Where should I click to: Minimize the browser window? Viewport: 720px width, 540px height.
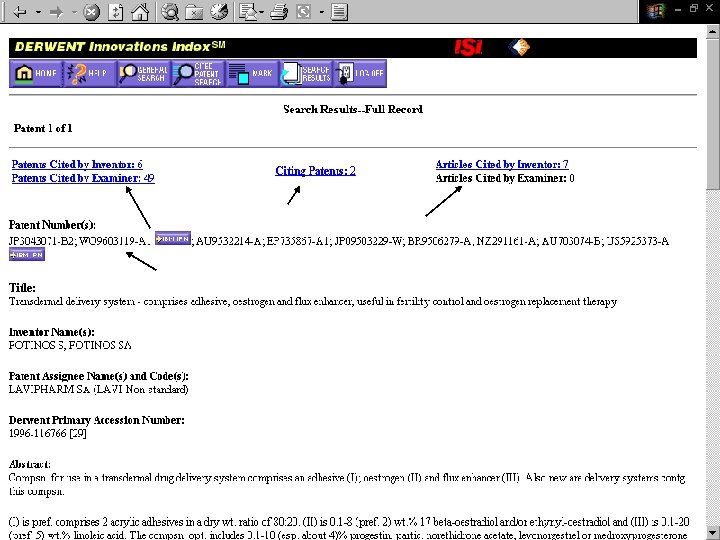[x=678, y=9]
